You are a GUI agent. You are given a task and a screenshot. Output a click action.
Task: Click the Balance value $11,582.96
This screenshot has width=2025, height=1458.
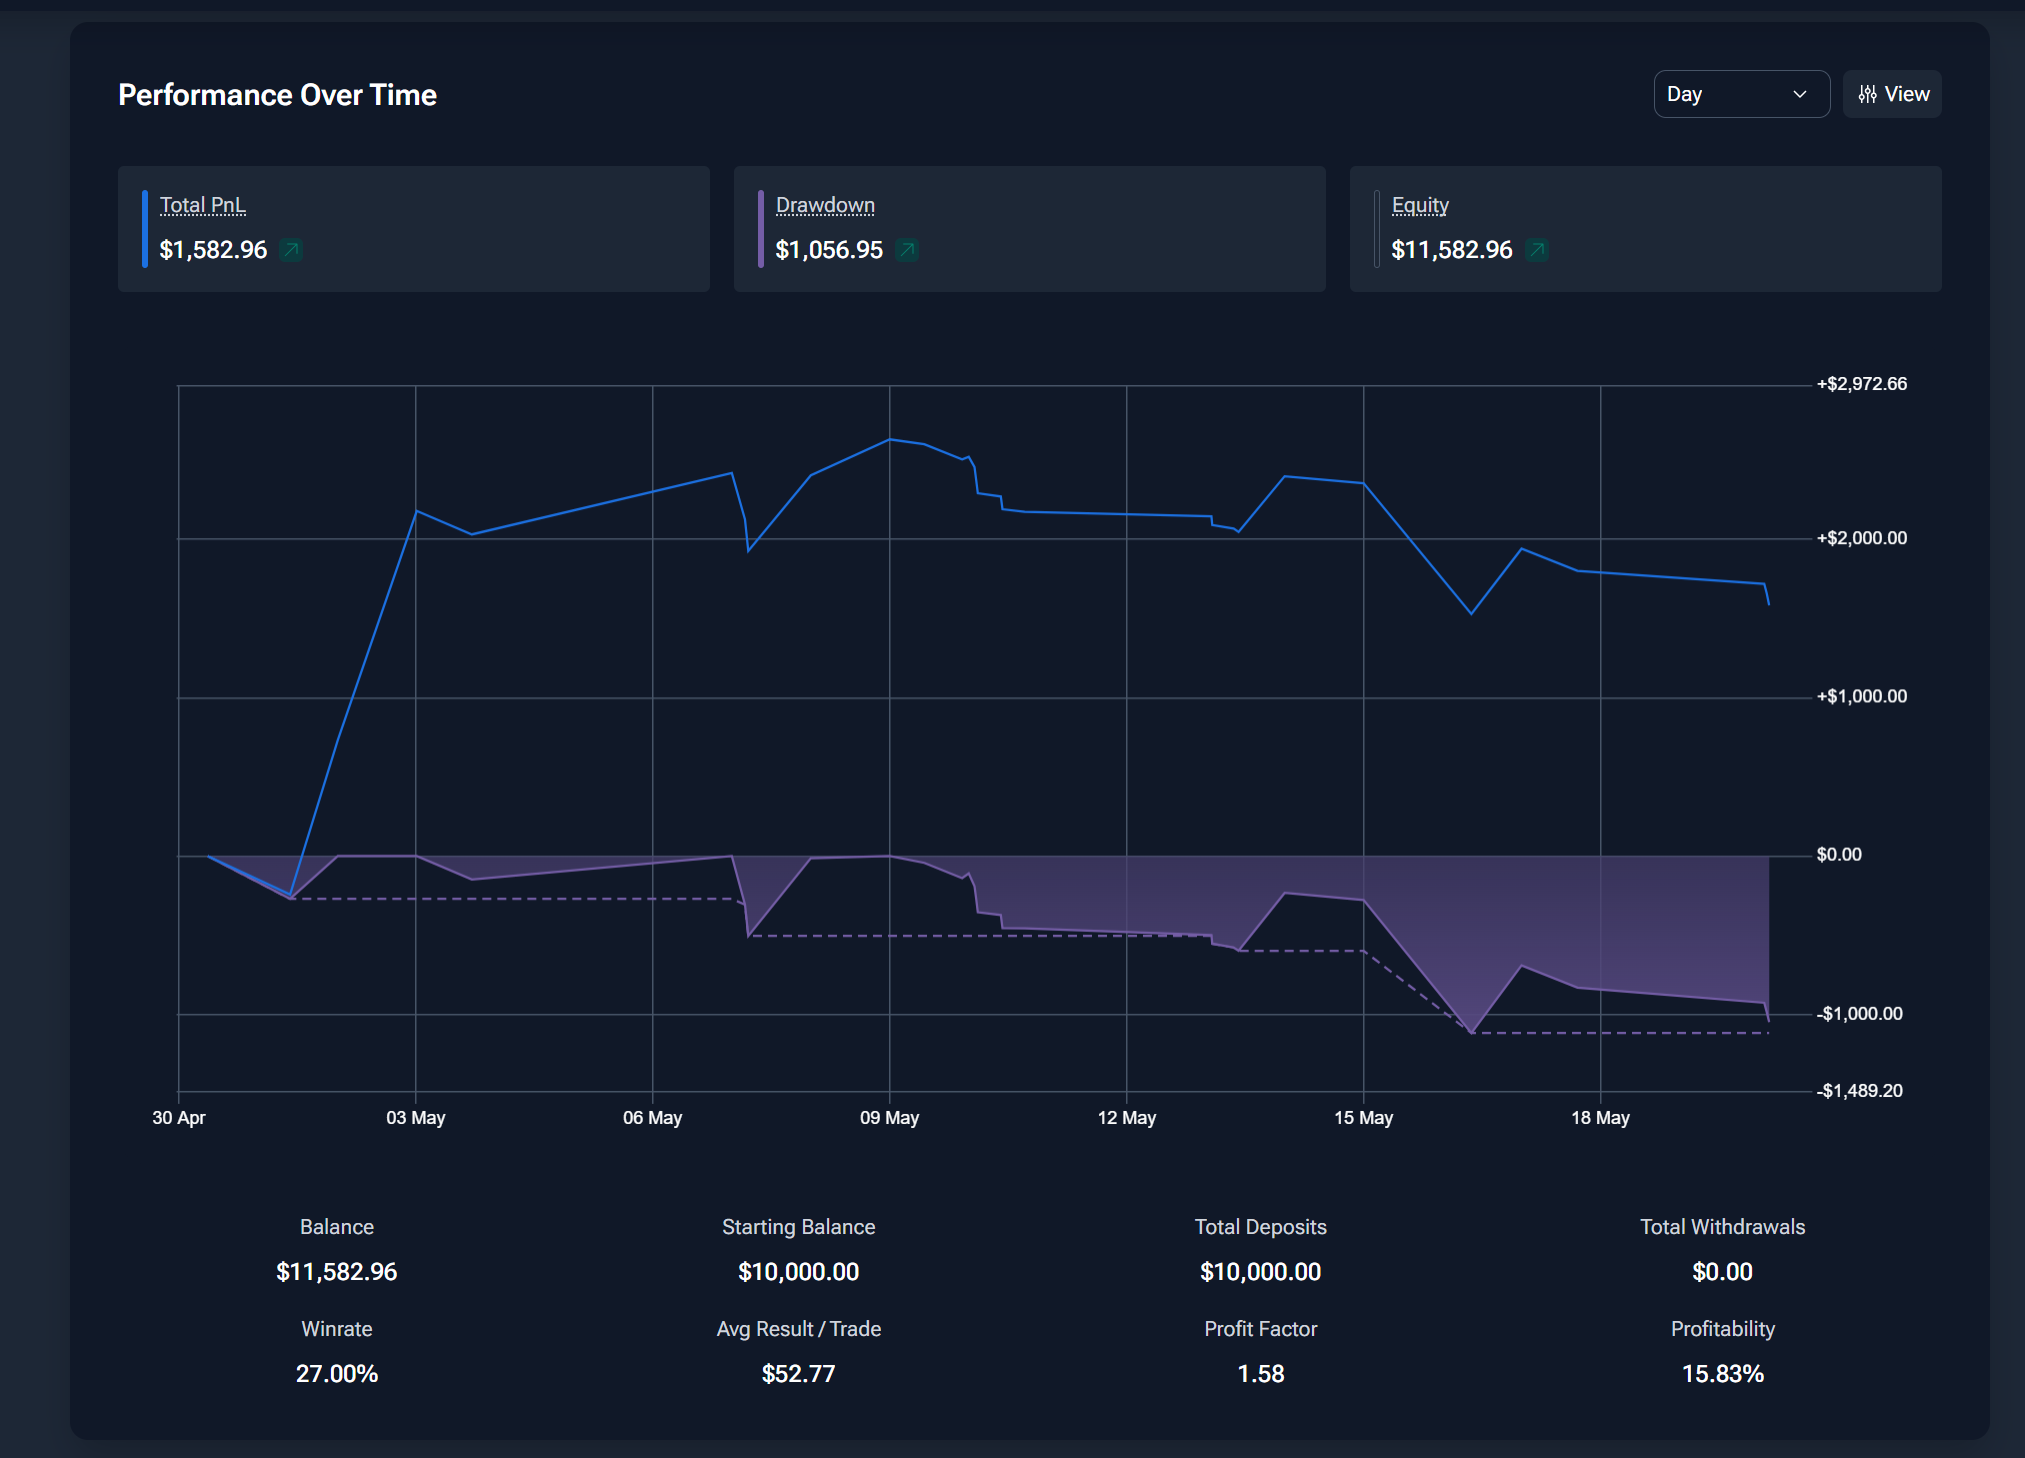(337, 1272)
